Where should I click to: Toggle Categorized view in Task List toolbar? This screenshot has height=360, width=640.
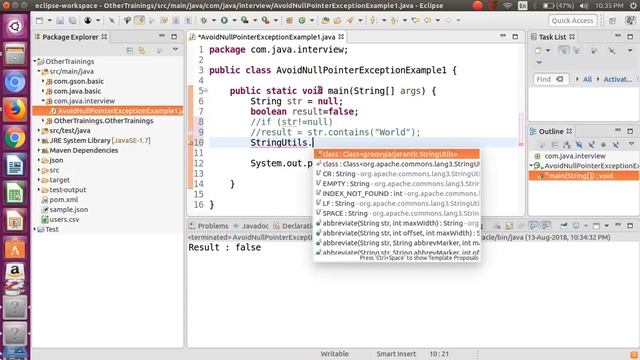coord(564,51)
